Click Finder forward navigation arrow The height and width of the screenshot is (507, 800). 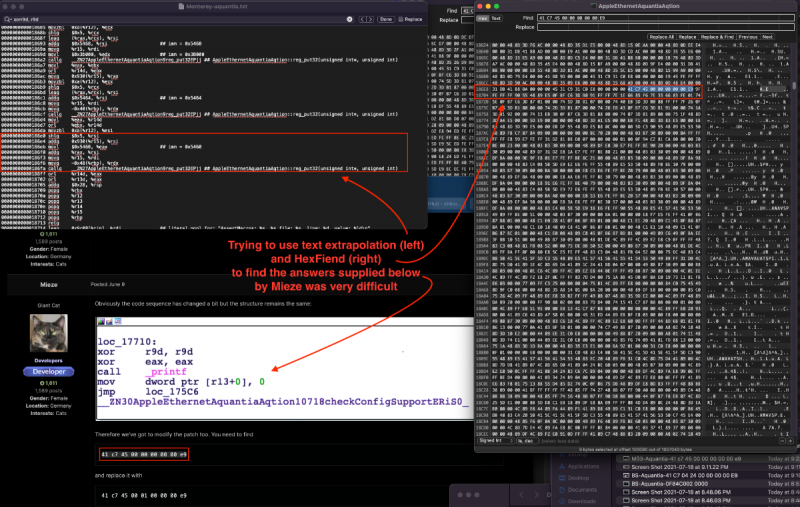pos(536,495)
